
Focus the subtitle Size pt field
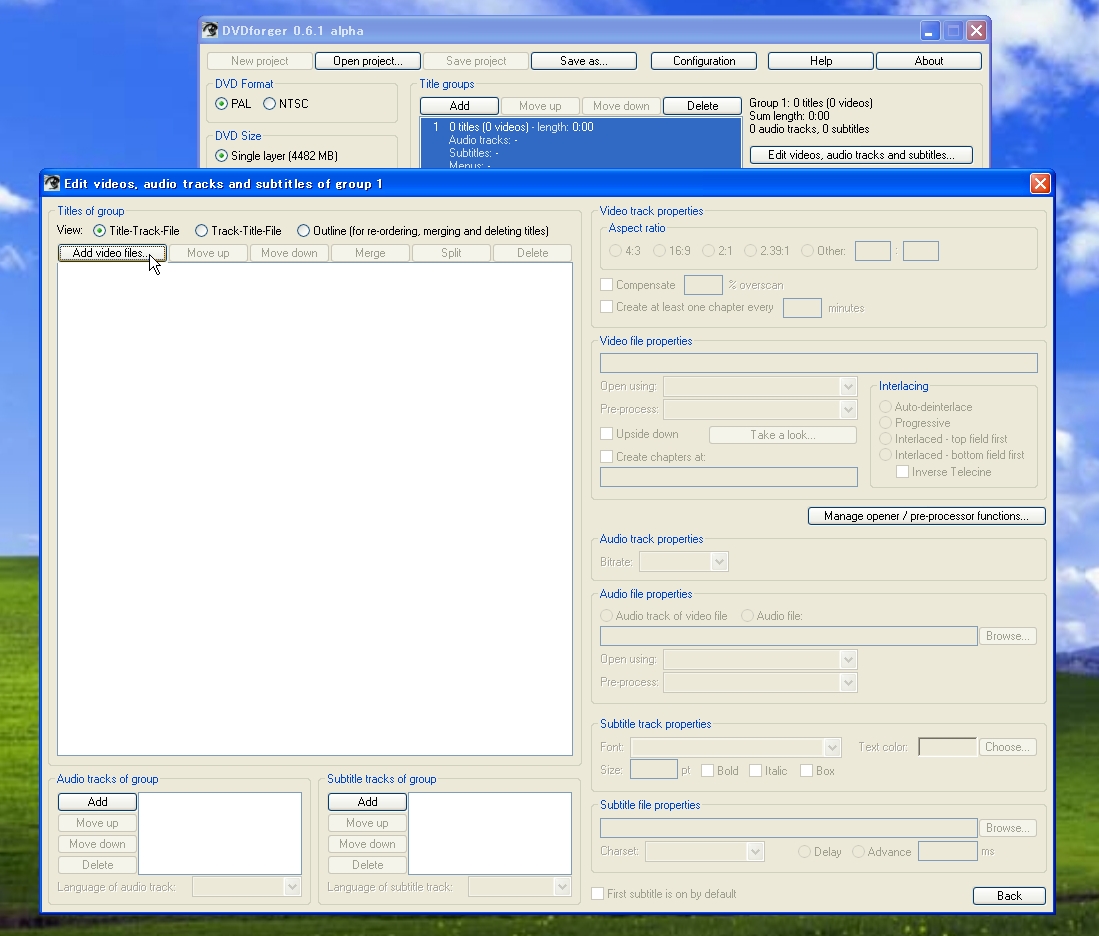click(654, 770)
